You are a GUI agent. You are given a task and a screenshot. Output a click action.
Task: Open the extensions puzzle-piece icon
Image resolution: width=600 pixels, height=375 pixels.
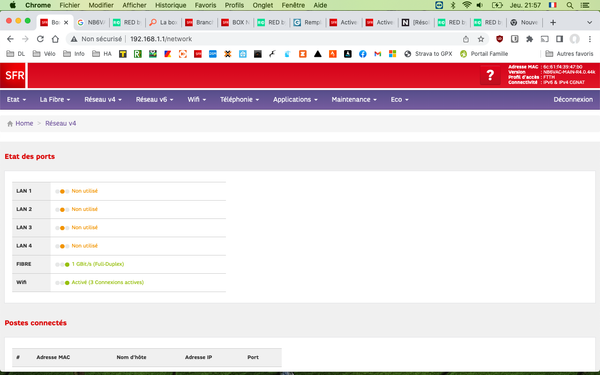click(x=530, y=39)
